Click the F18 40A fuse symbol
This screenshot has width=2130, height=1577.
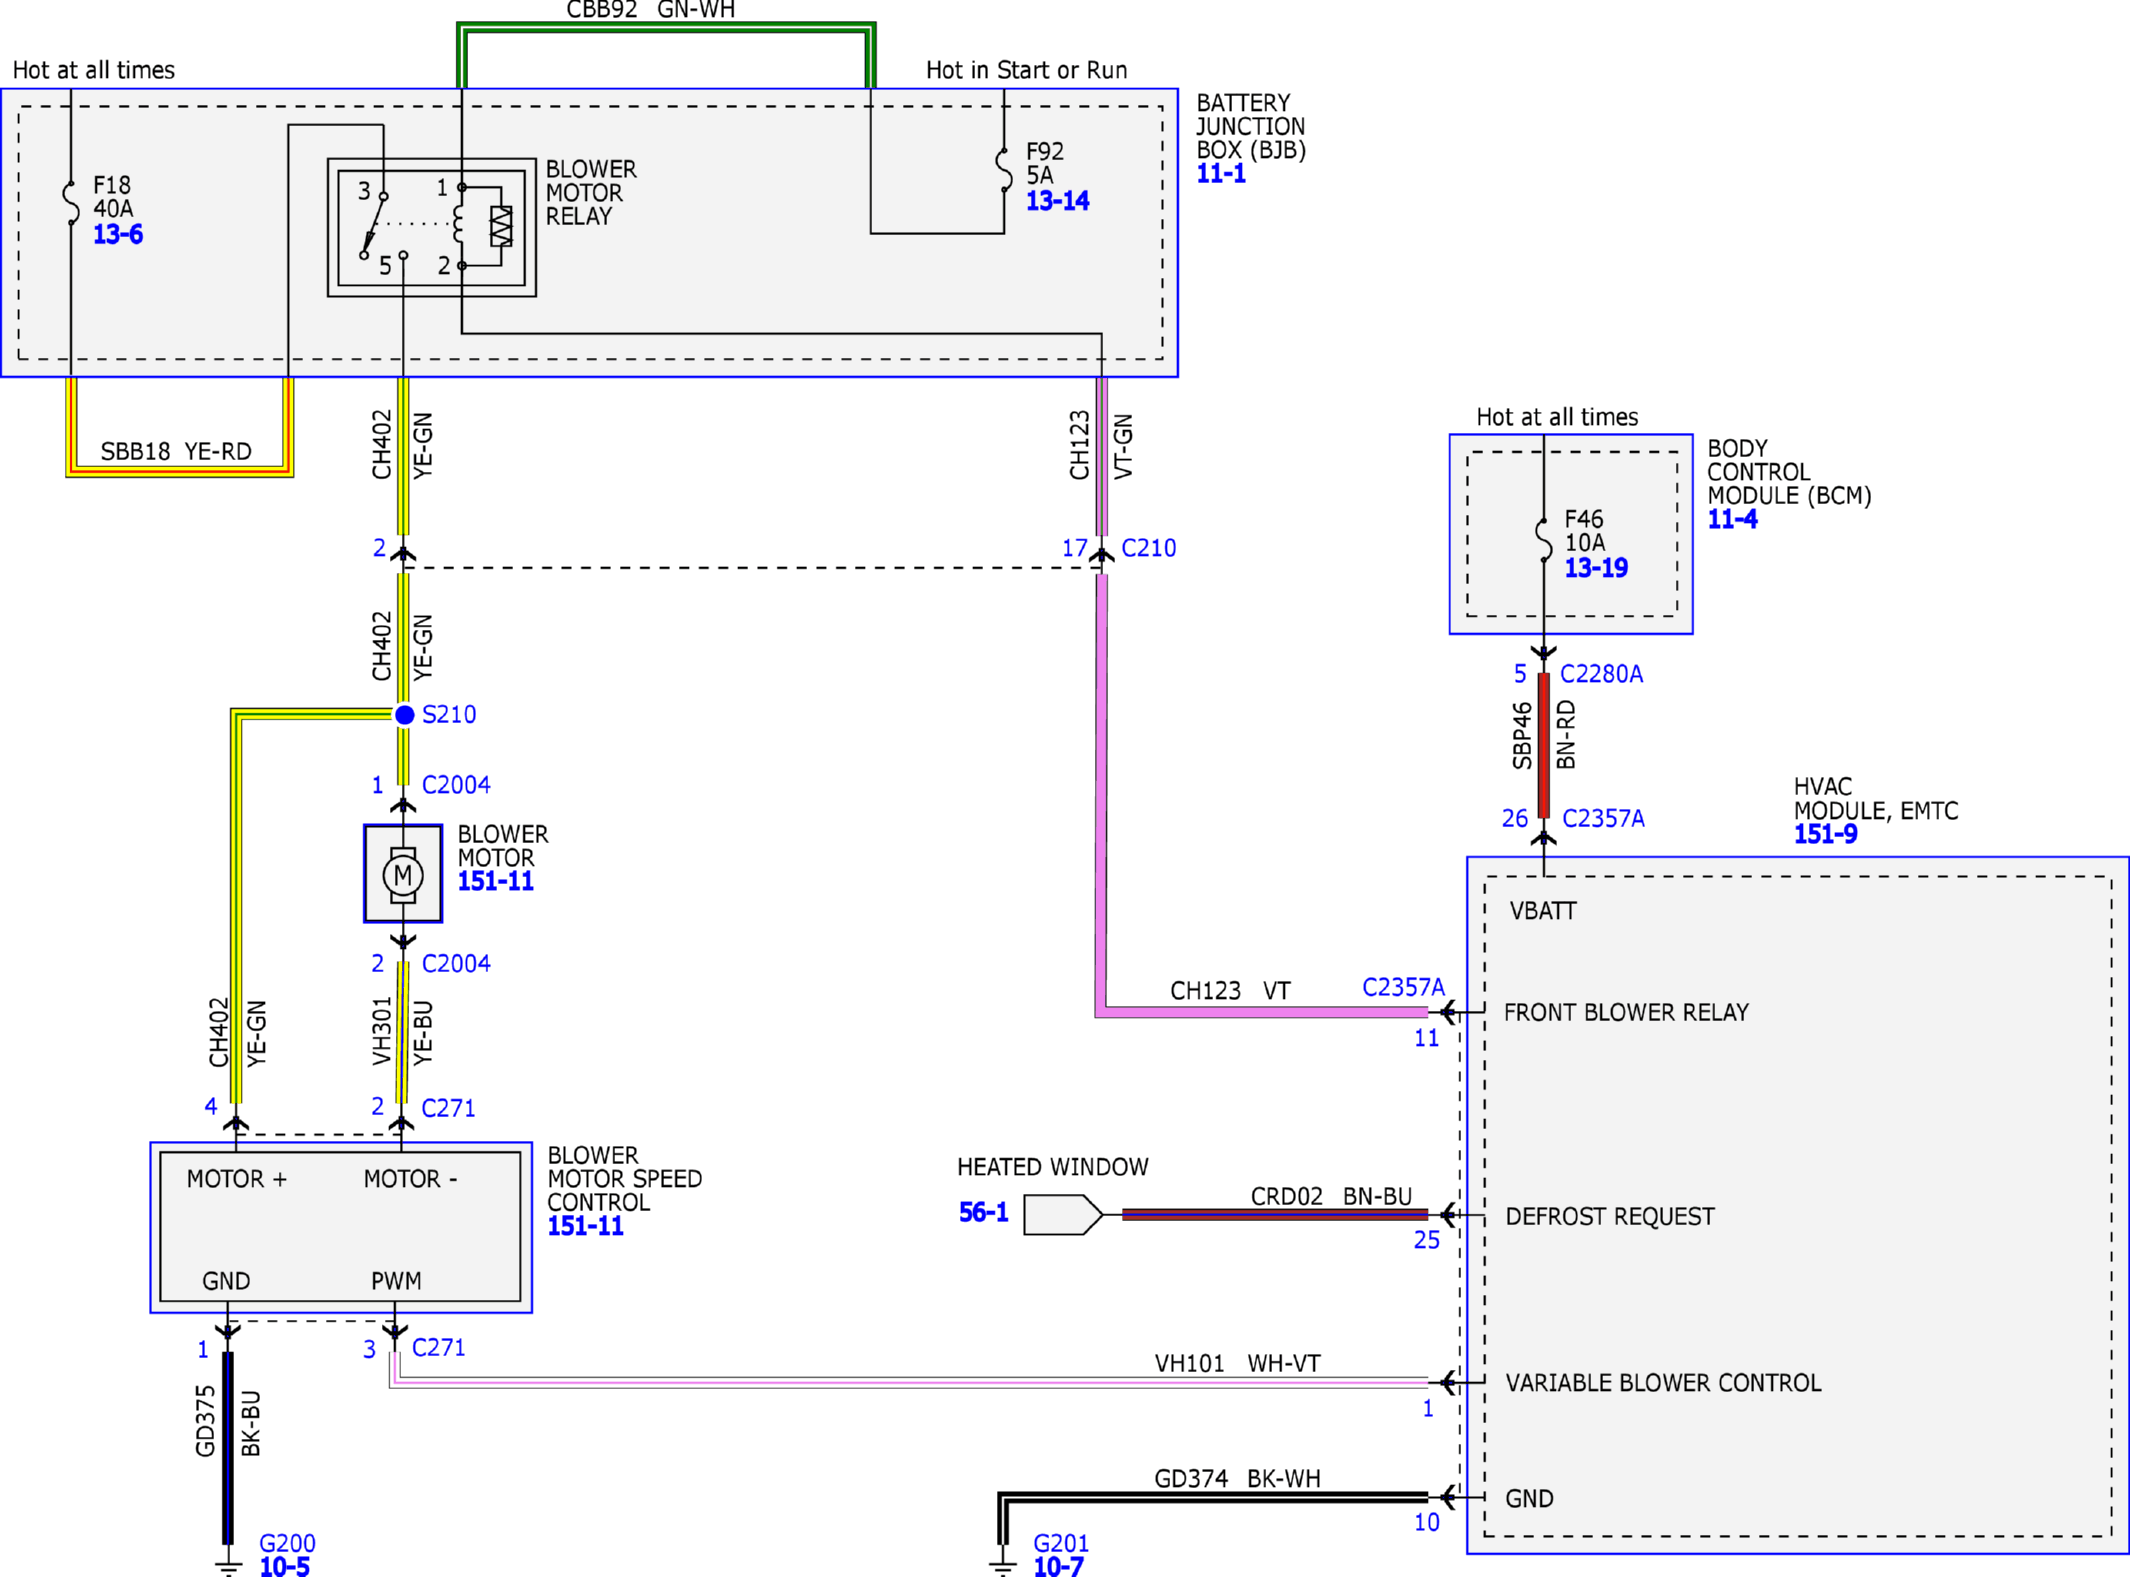(71, 203)
